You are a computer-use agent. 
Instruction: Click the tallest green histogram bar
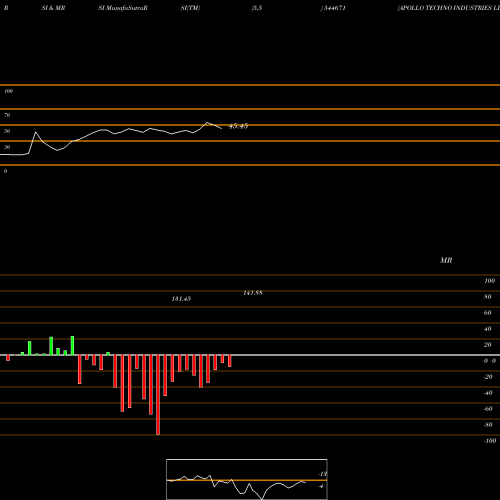tap(72, 346)
